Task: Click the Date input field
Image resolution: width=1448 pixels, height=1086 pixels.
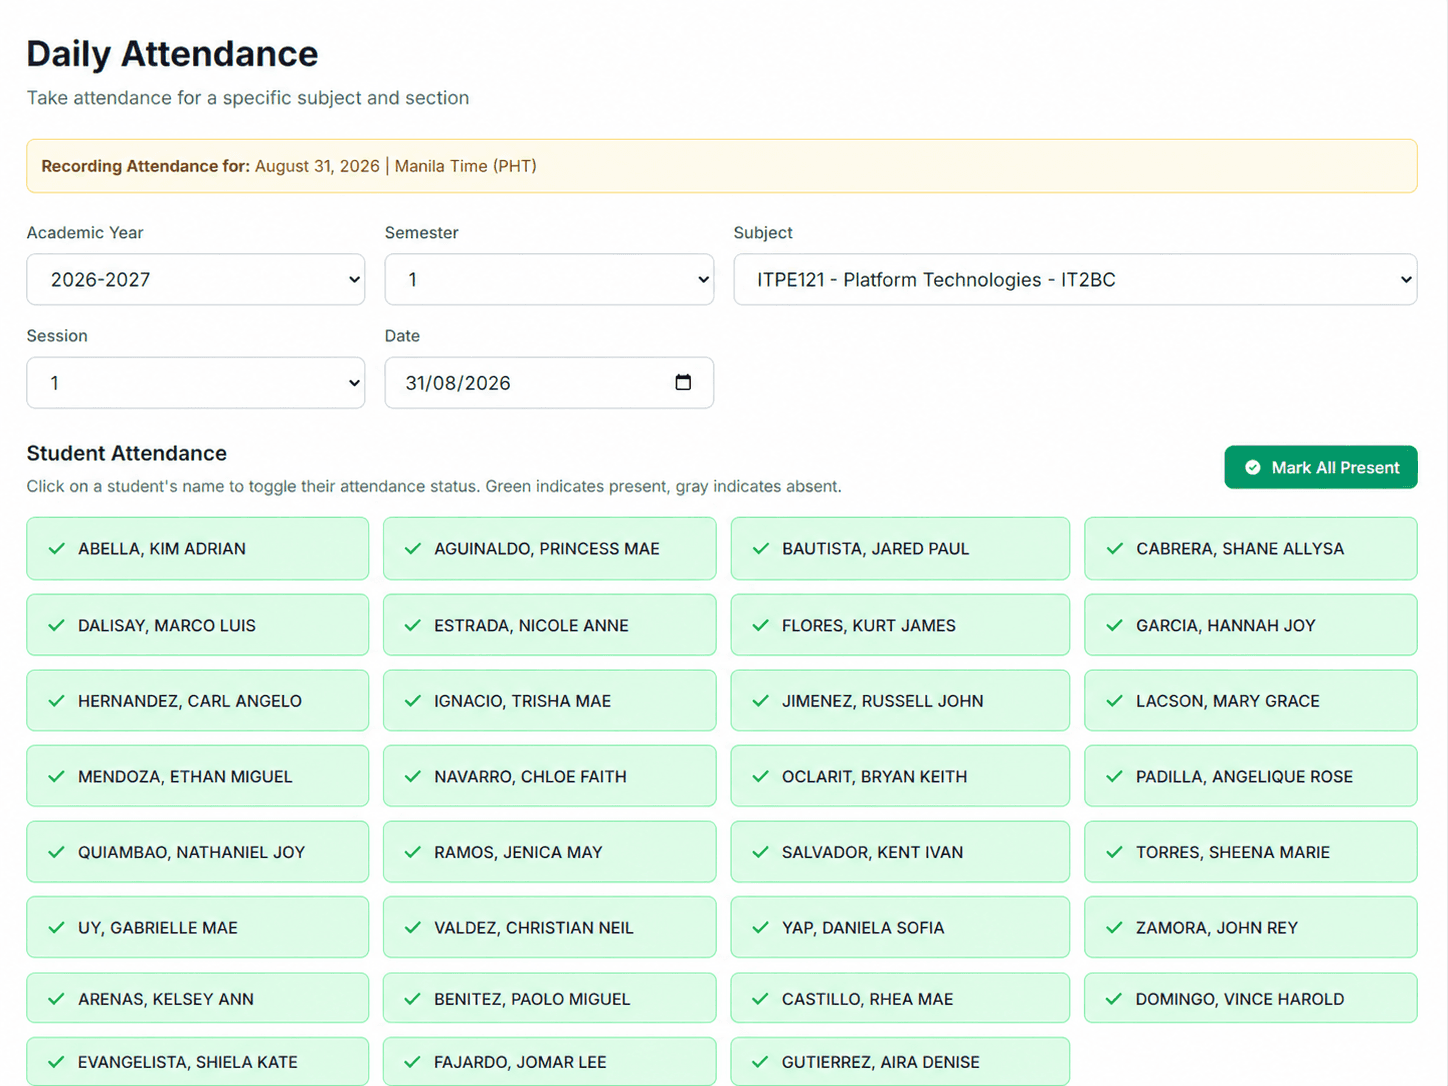Action: tap(549, 383)
